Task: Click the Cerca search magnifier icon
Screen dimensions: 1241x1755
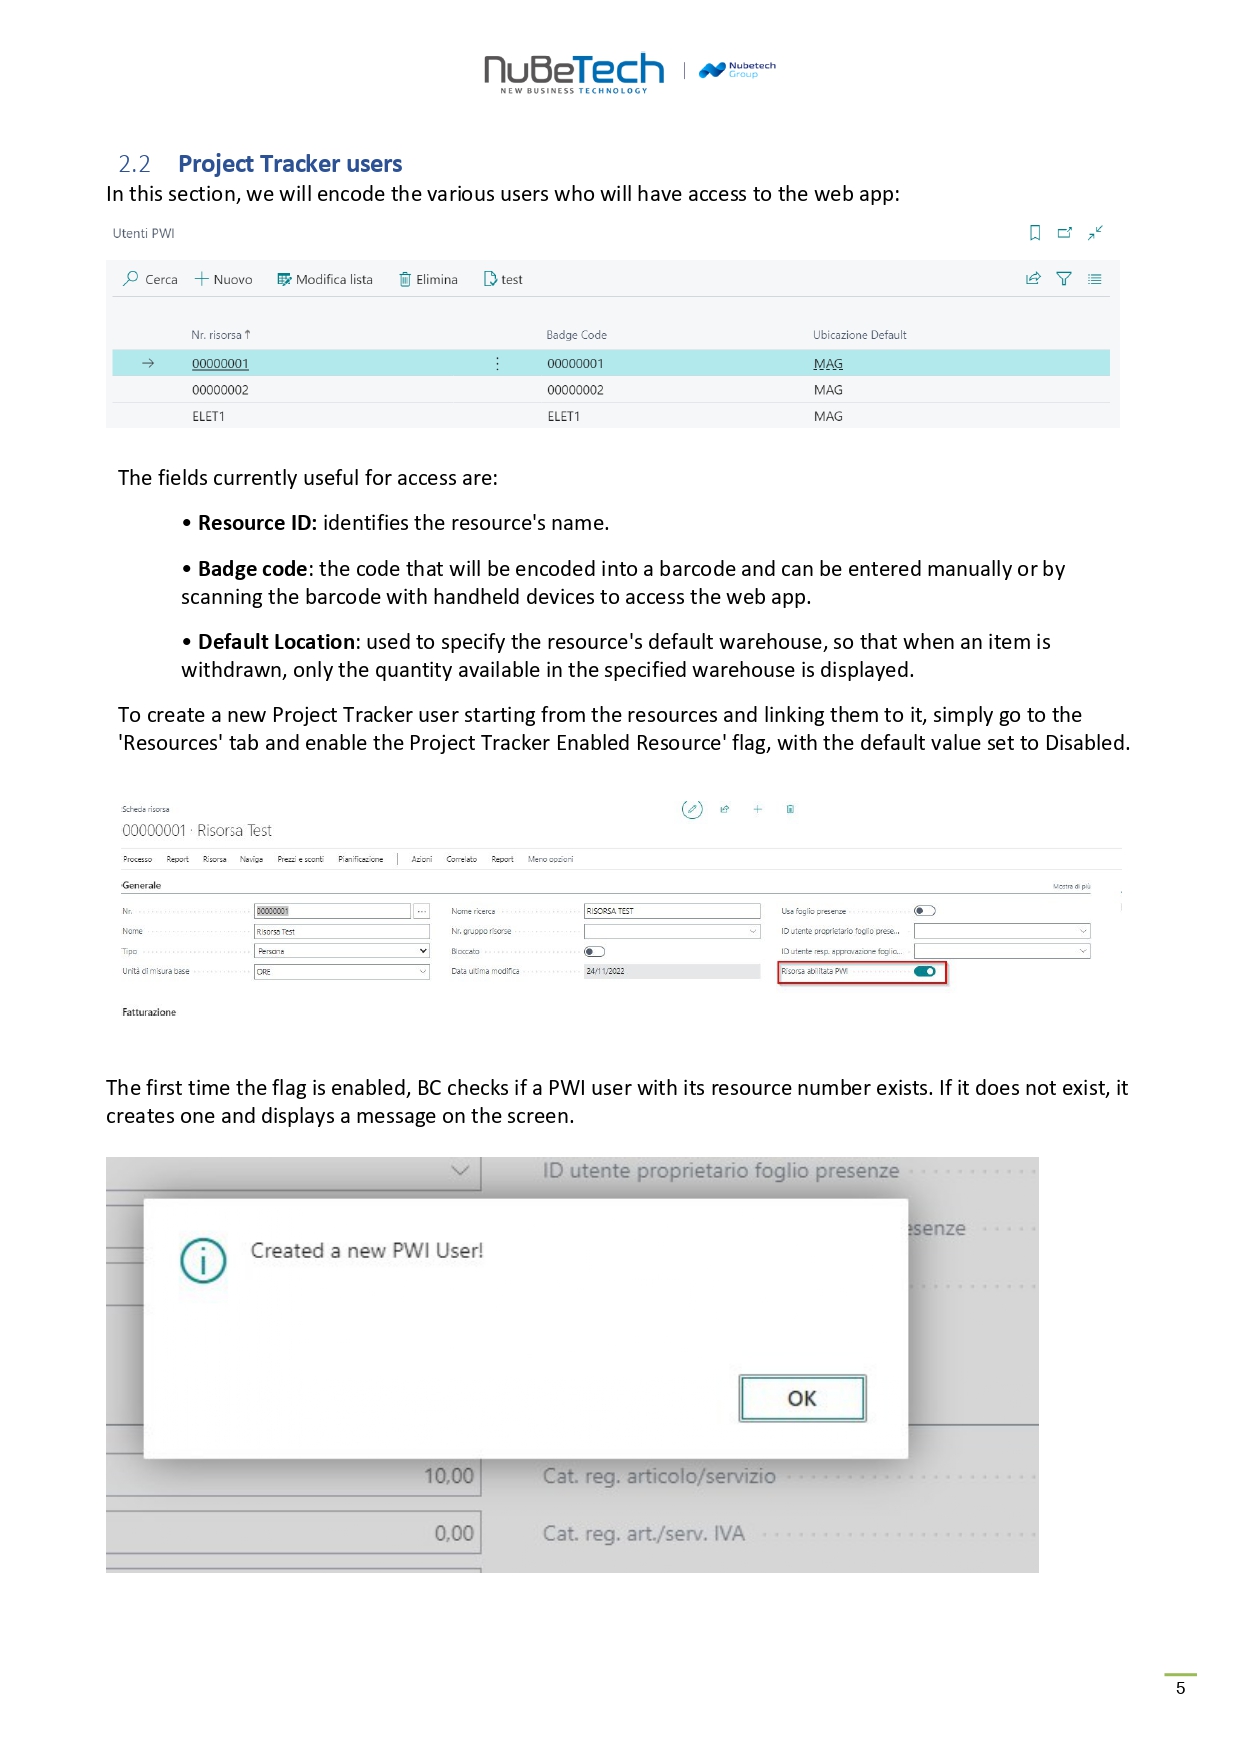Action: pos(131,279)
